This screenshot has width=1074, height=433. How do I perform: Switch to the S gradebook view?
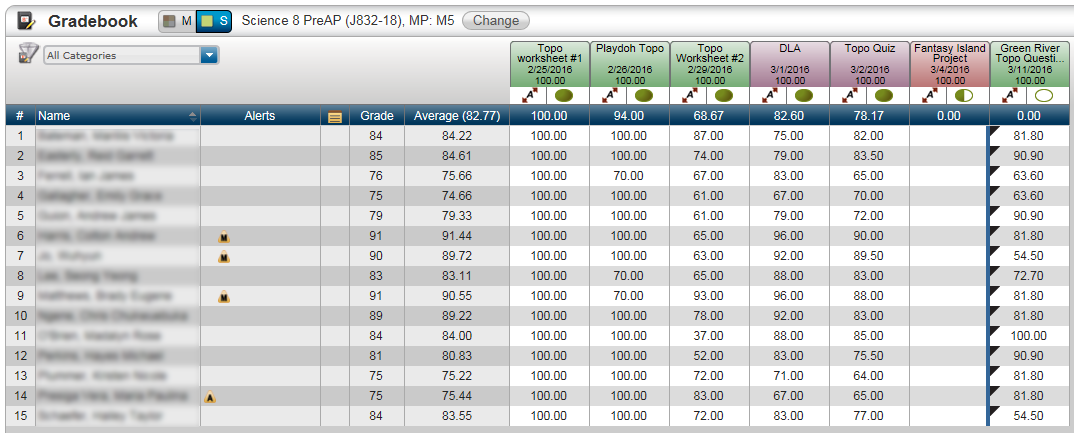click(x=214, y=21)
